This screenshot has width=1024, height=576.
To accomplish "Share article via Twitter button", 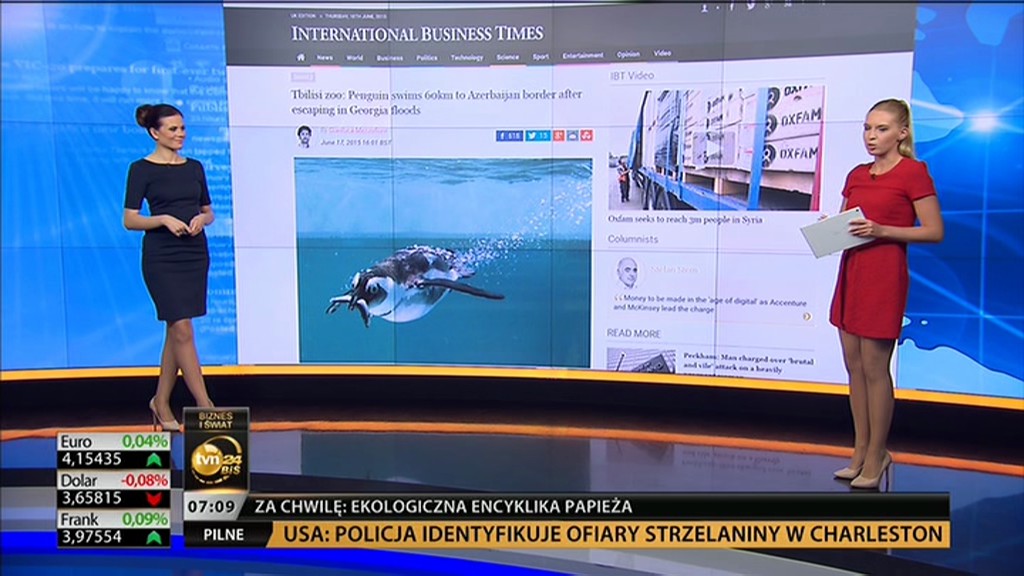I will (537, 136).
